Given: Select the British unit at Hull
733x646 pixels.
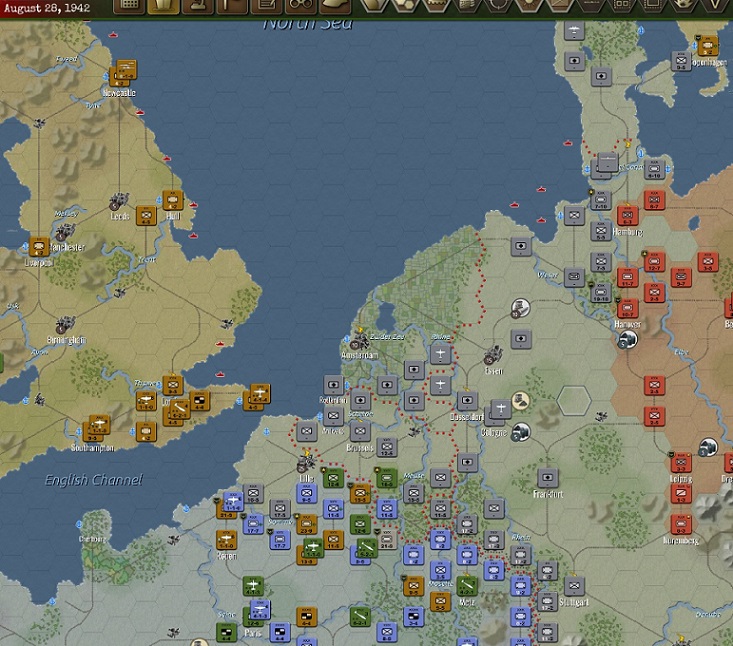Looking at the screenshot, I should pos(172,201).
